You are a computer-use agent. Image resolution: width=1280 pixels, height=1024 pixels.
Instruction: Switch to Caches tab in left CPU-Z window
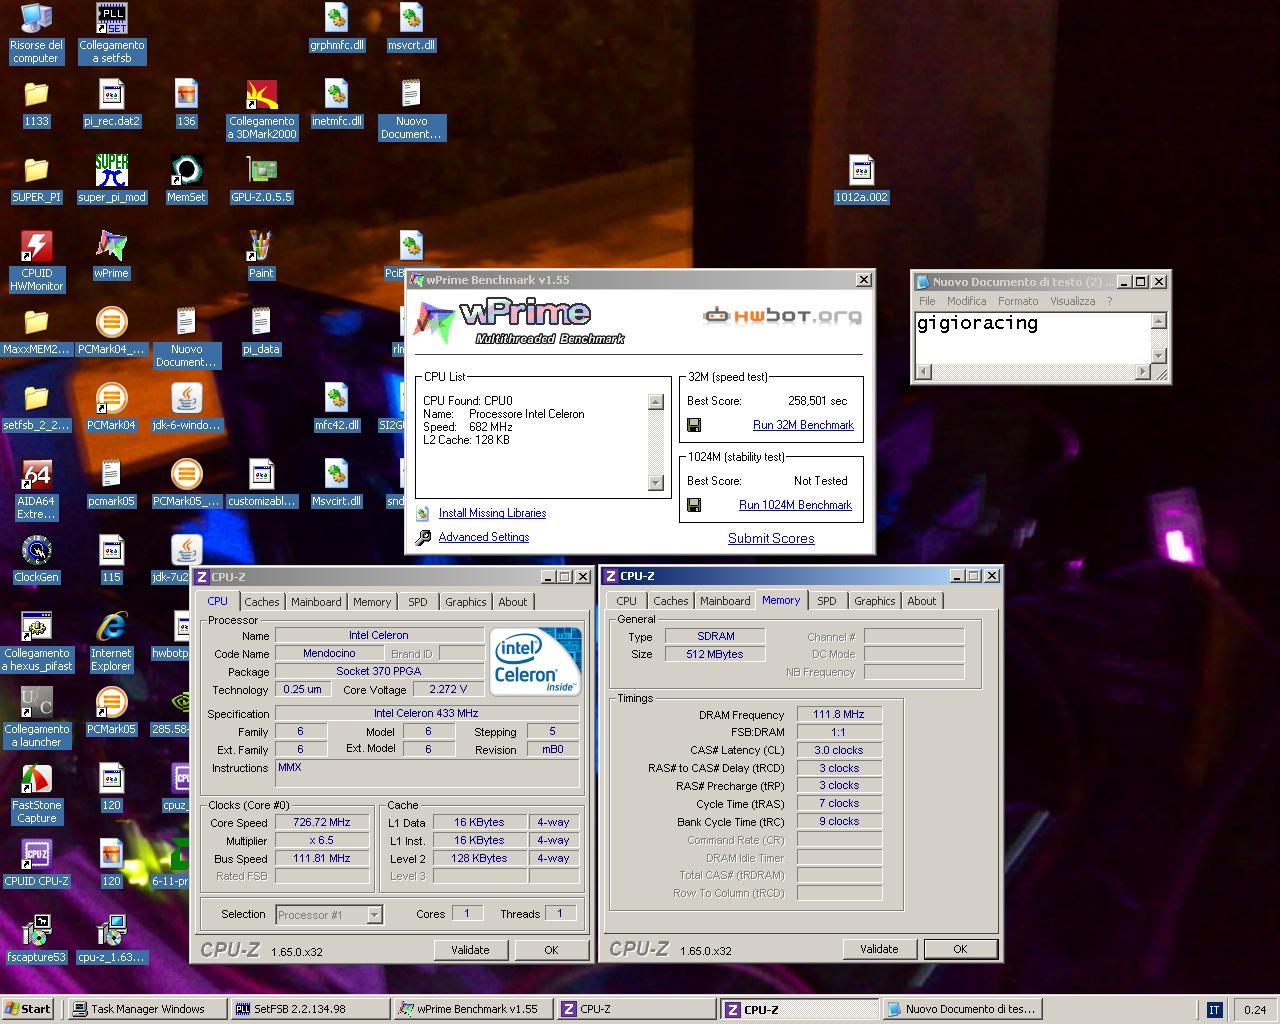(262, 602)
